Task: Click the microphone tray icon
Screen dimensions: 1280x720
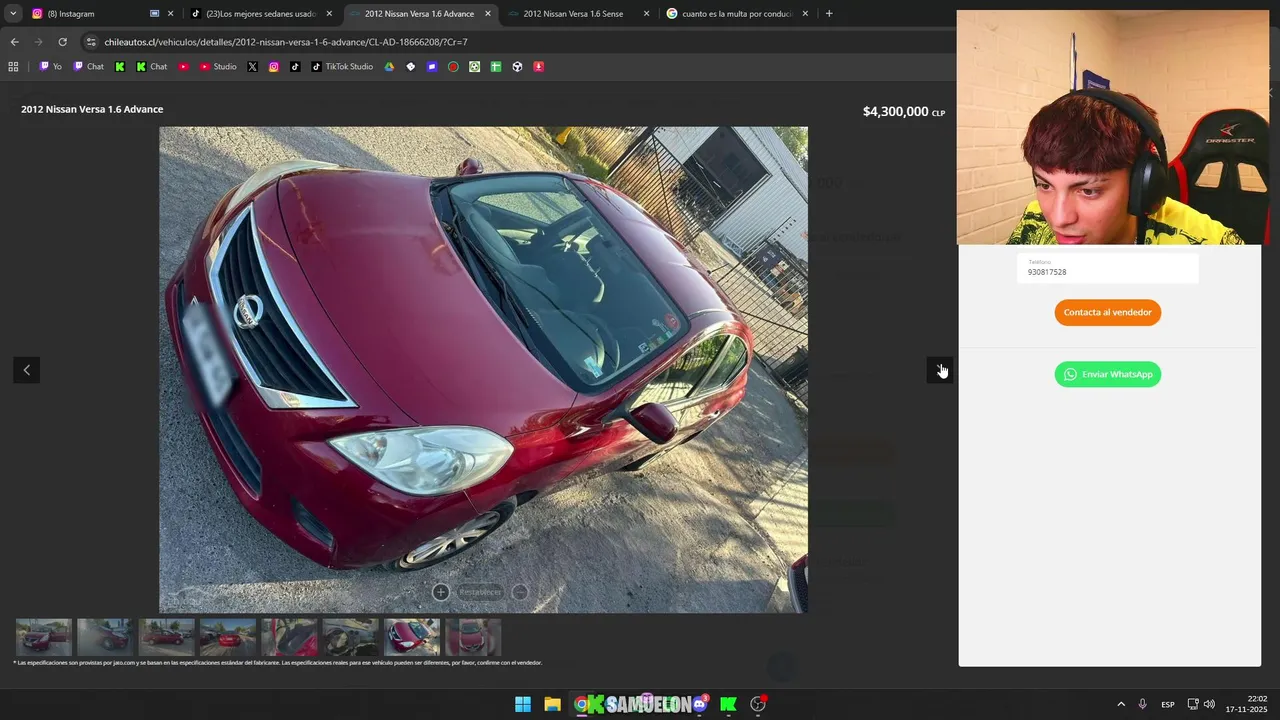Action: click(x=1142, y=704)
